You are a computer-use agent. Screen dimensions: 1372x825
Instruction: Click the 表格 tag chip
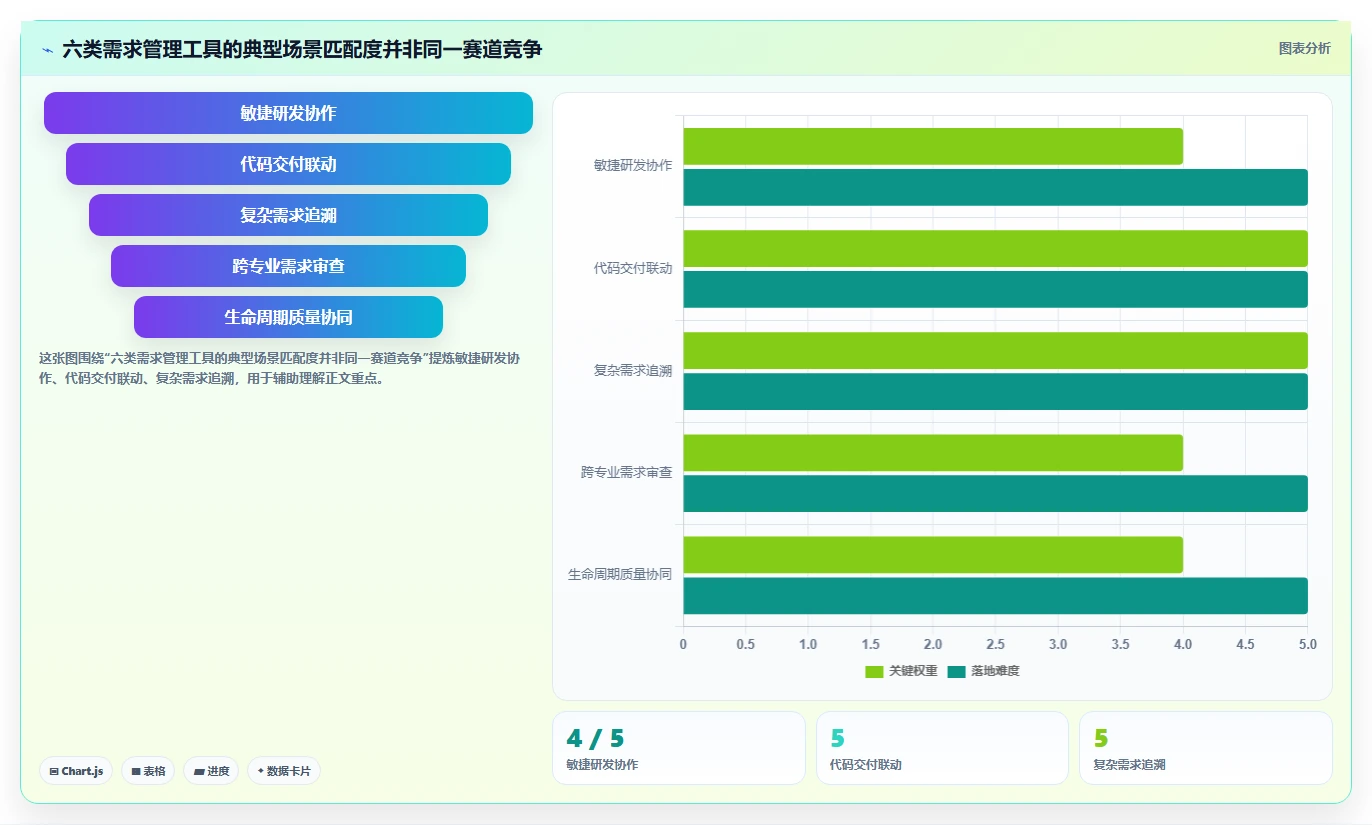click(148, 771)
